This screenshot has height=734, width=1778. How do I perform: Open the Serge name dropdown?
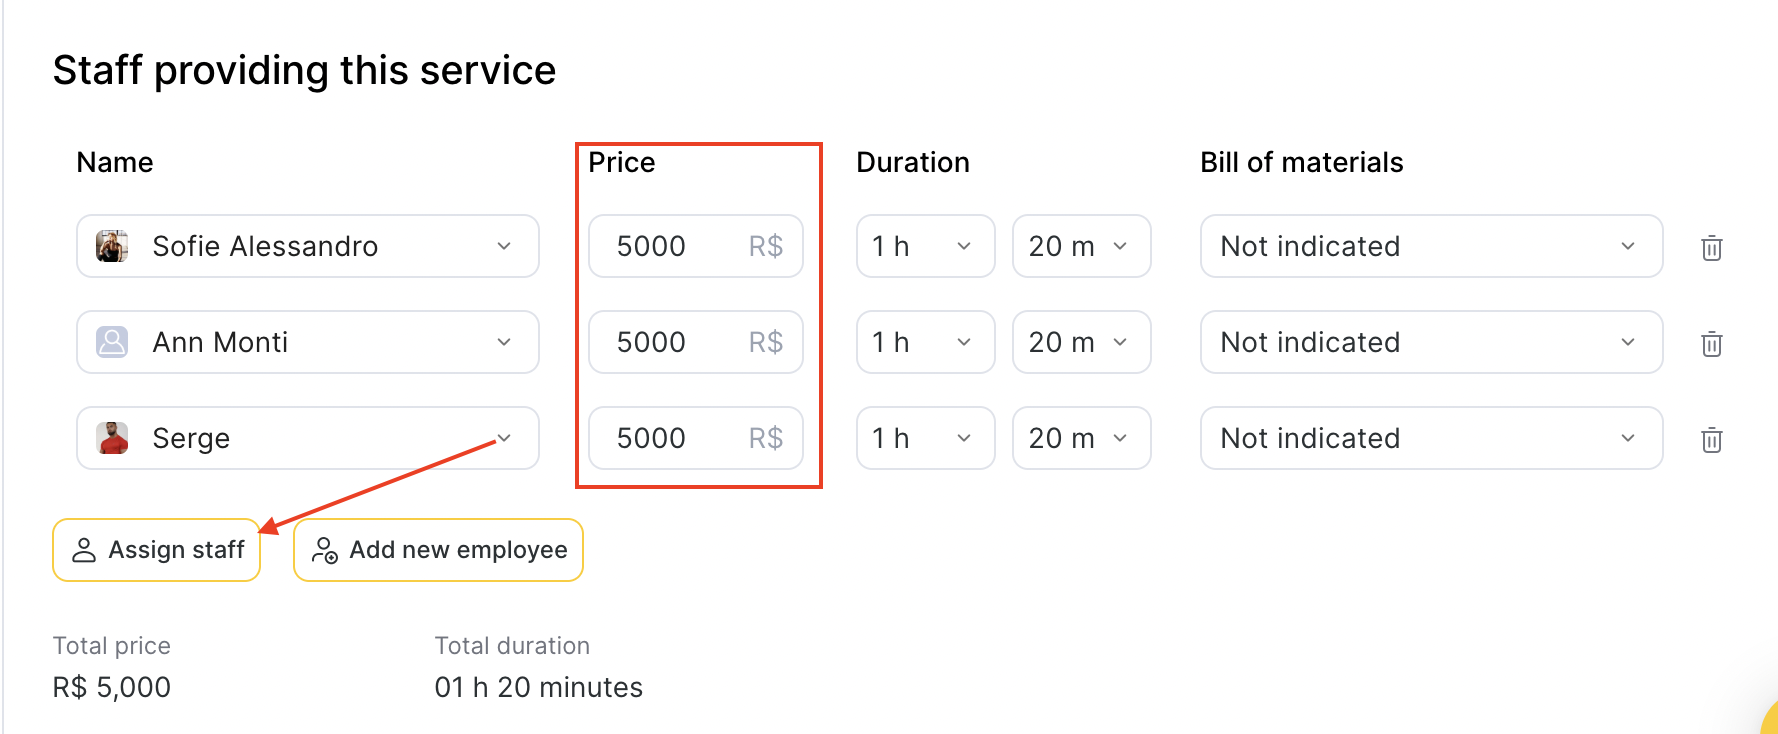pyautogui.click(x=308, y=438)
